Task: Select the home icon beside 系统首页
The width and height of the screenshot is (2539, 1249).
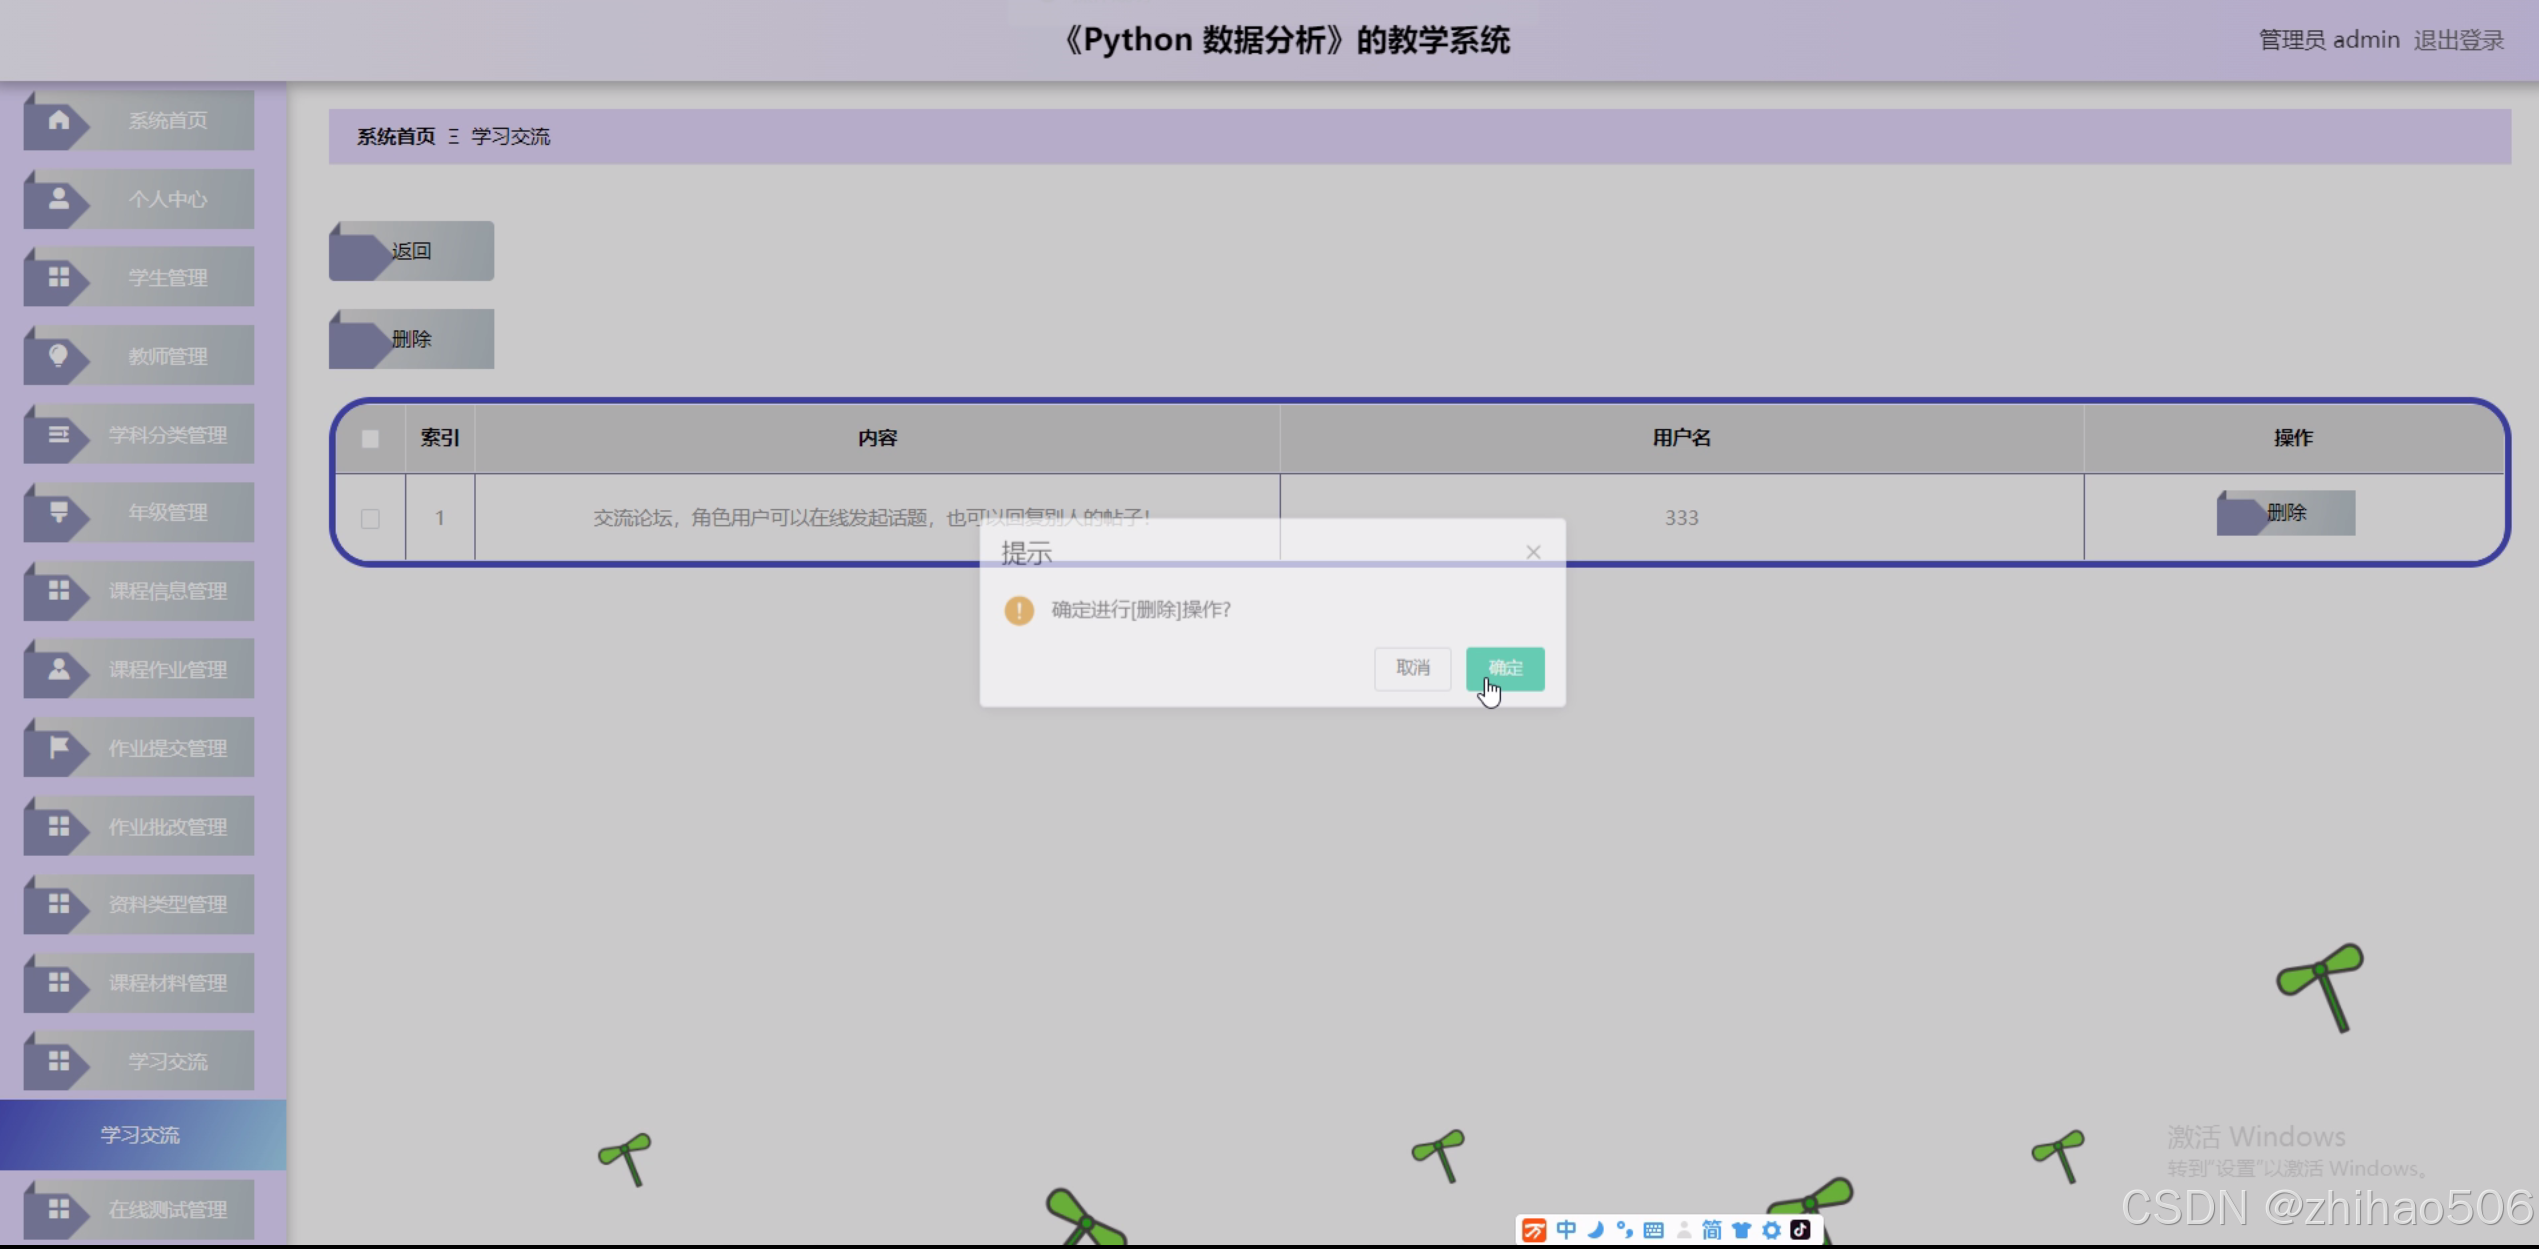Action: [x=57, y=119]
